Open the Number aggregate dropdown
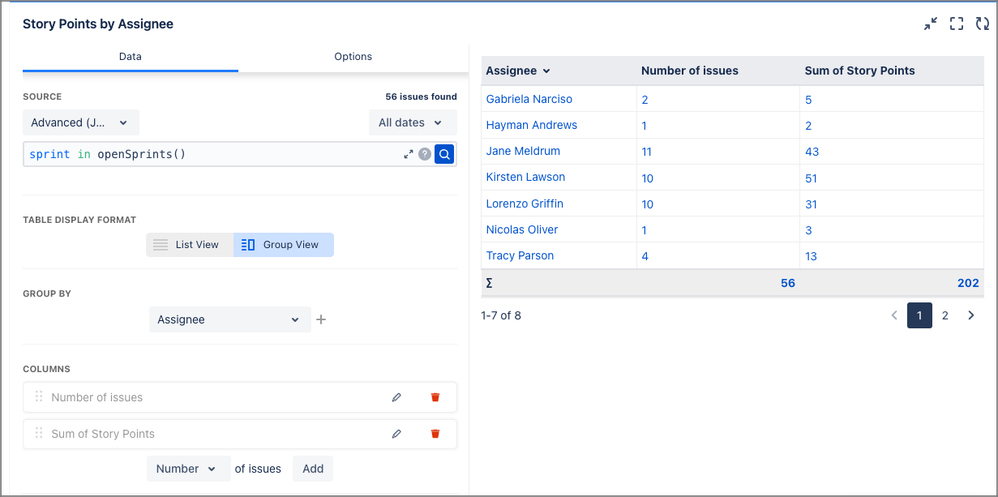This screenshot has height=497, width=998. click(187, 468)
